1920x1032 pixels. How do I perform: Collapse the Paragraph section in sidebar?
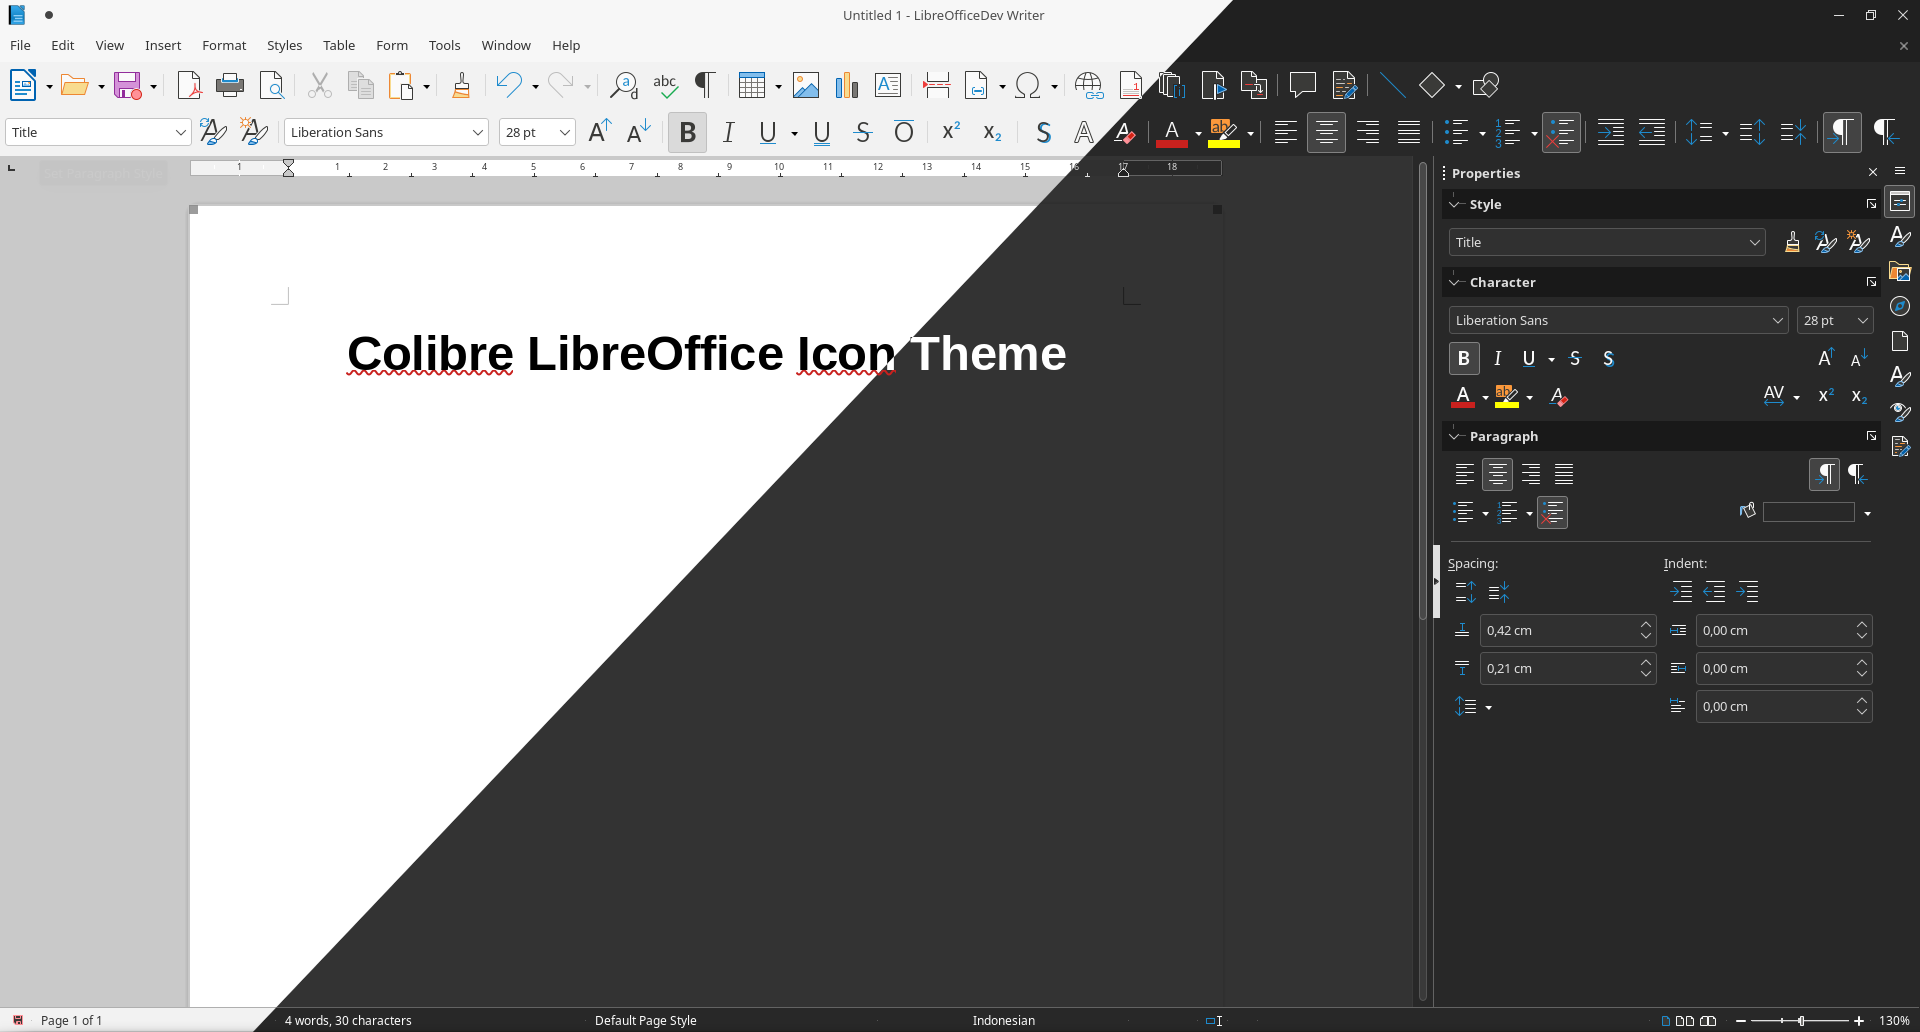1457,437
